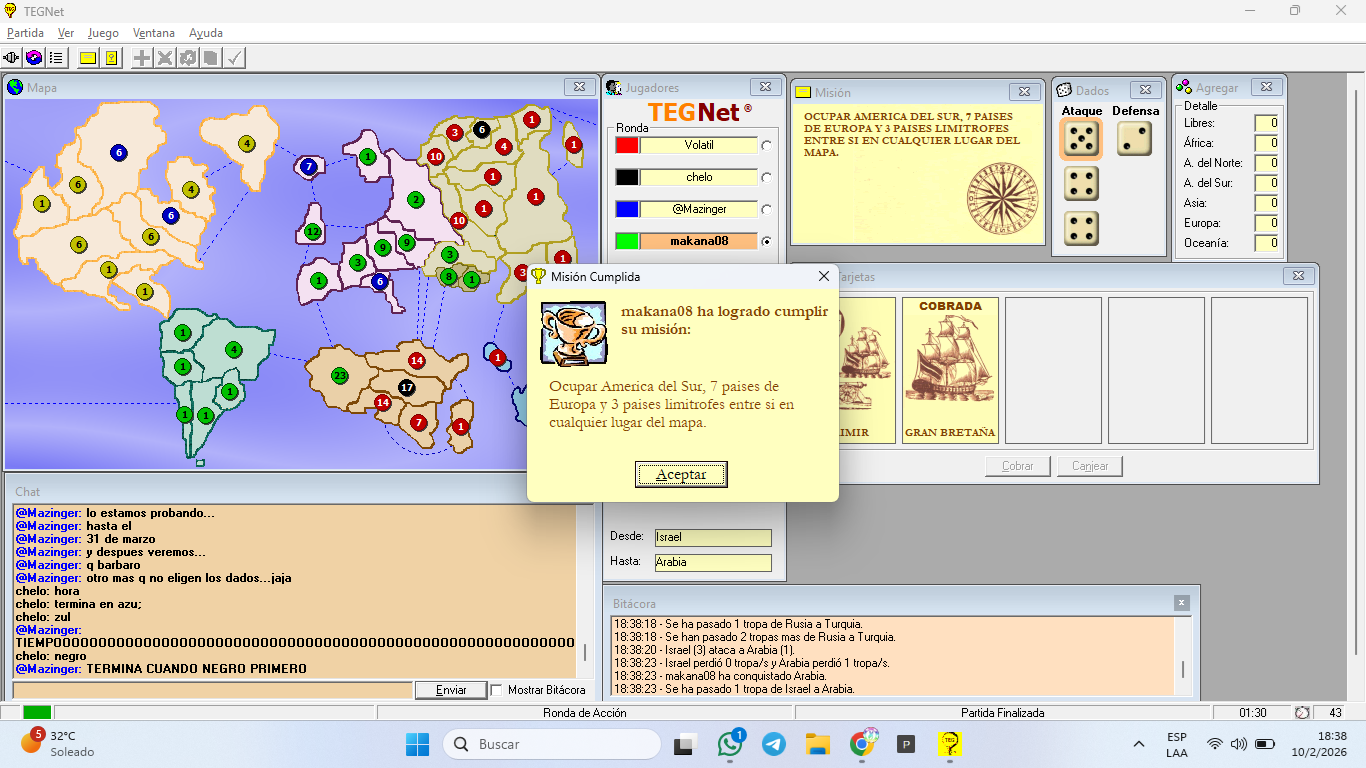
Task: Open the Partida menu
Action: 25,33
